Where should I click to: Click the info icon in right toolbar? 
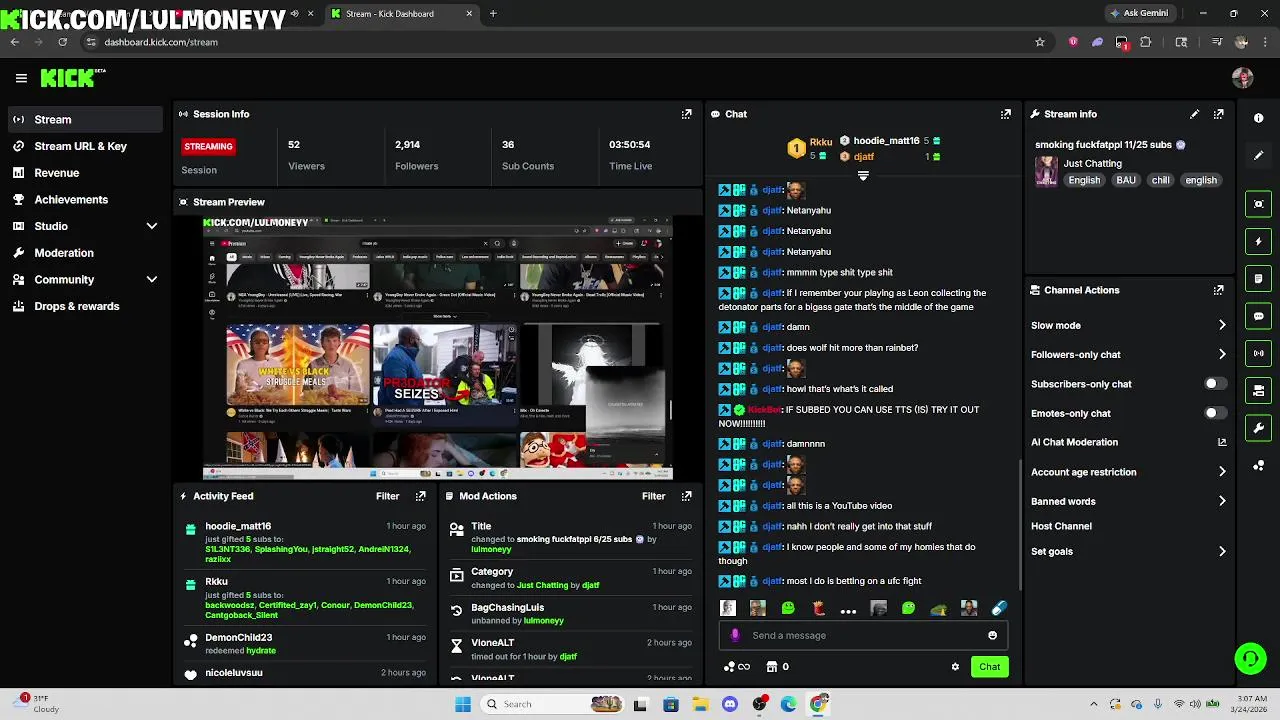coord(1258,118)
